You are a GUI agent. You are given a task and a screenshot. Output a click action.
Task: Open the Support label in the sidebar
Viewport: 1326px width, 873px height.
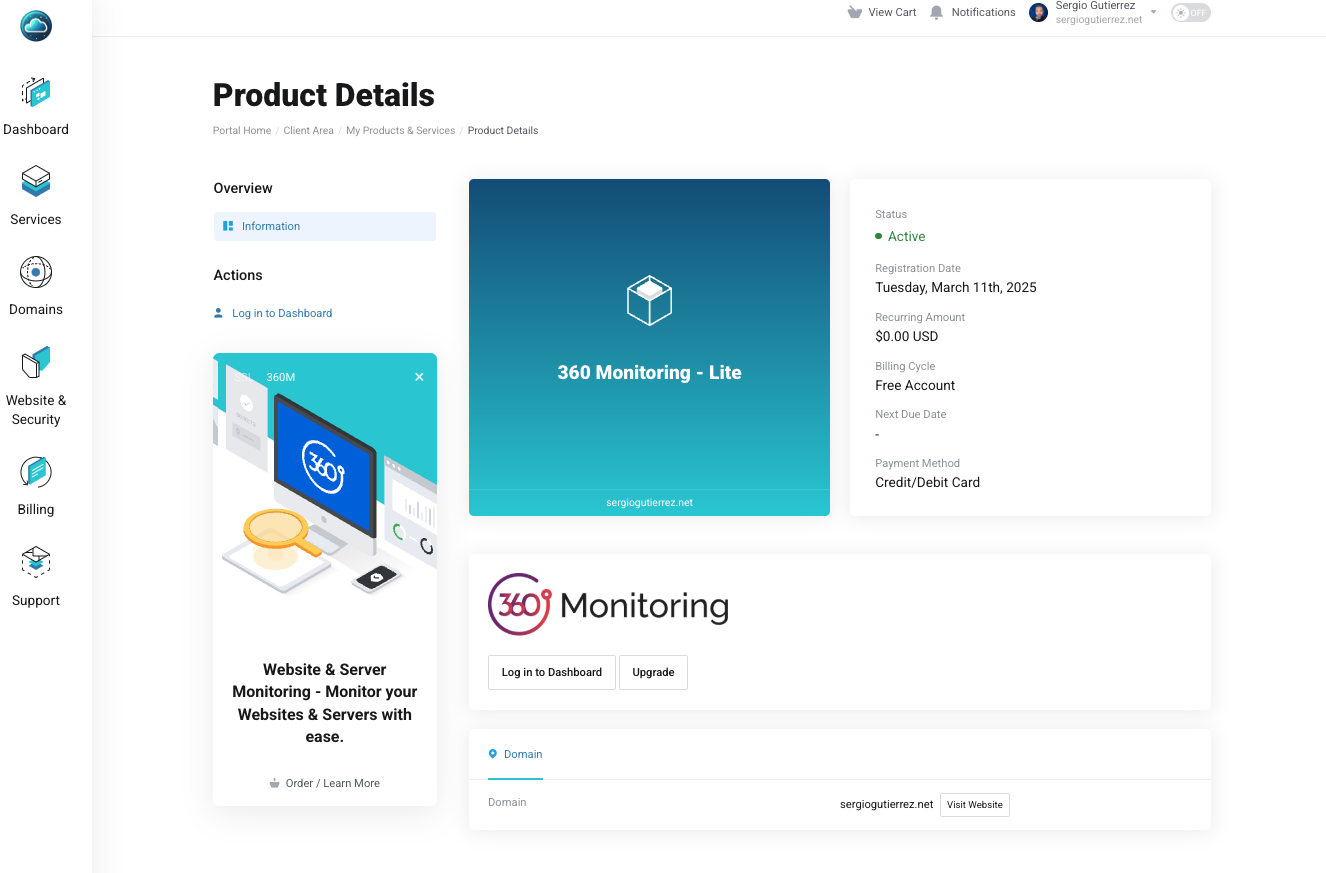pos(36,600)
